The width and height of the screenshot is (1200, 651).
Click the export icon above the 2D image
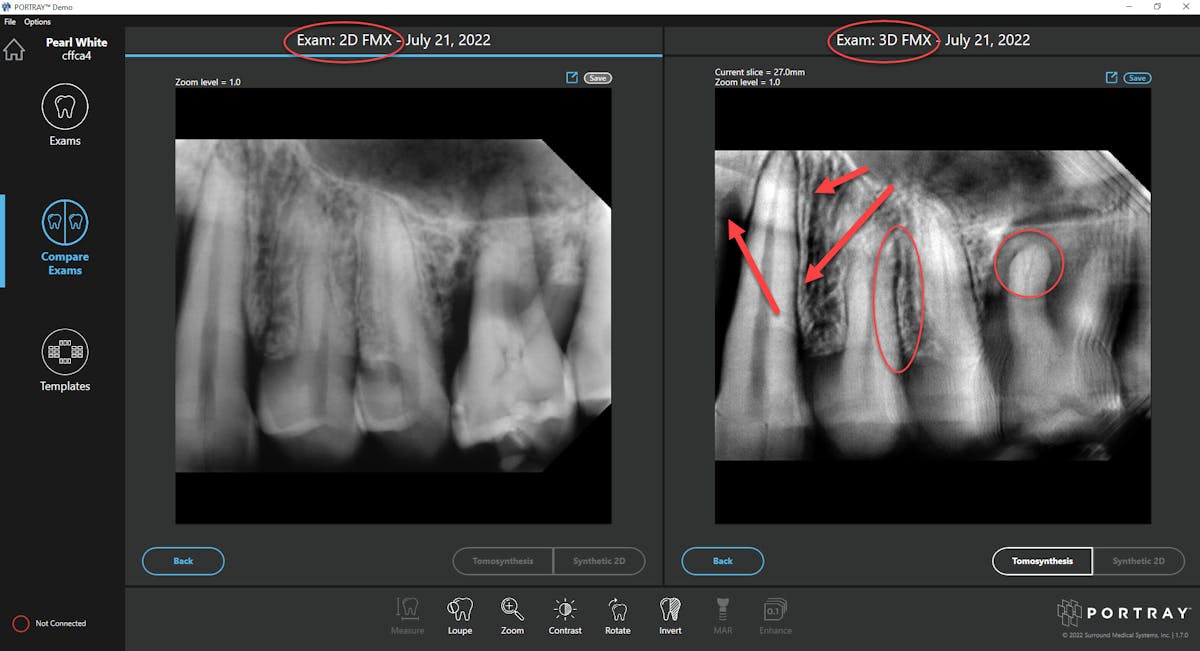coord(573,77)
